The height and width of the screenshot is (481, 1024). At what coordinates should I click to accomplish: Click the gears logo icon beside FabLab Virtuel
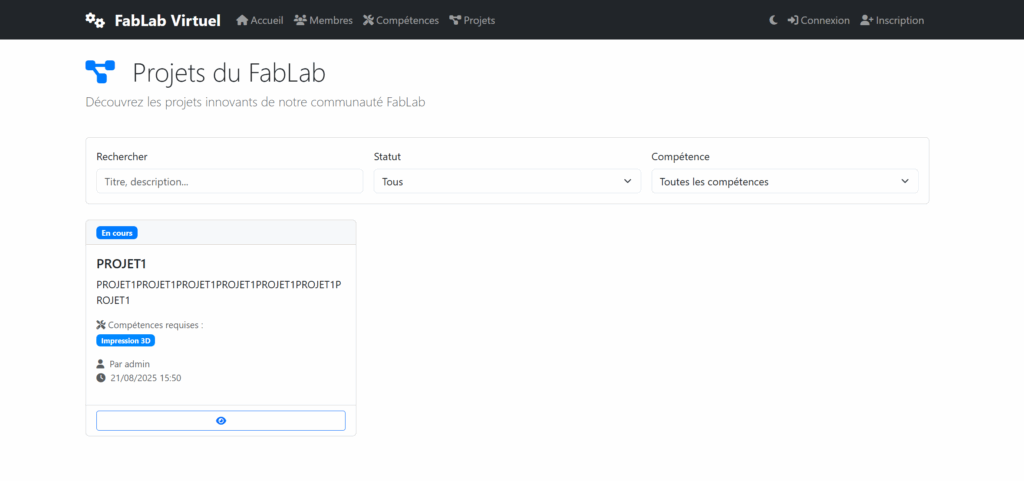[95, 20]
